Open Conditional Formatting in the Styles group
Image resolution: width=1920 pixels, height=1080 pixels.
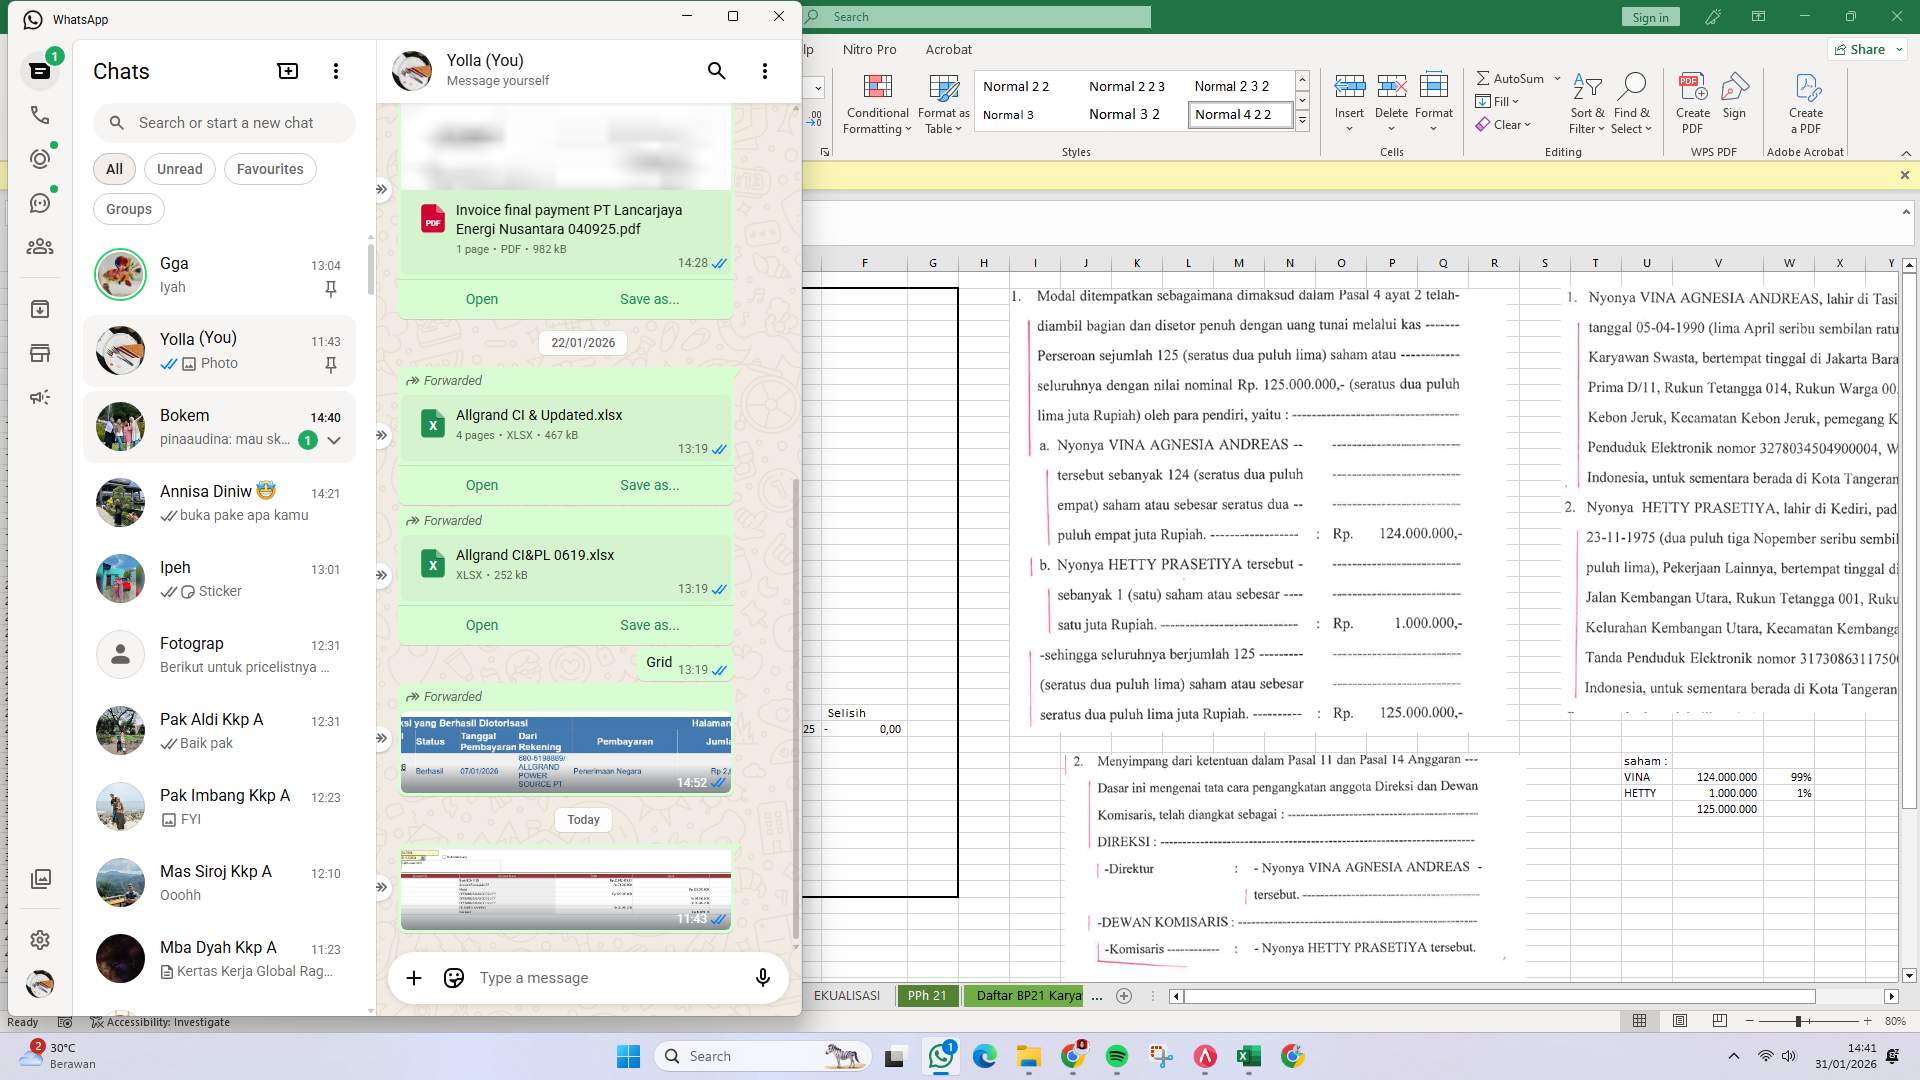(877, 105)
